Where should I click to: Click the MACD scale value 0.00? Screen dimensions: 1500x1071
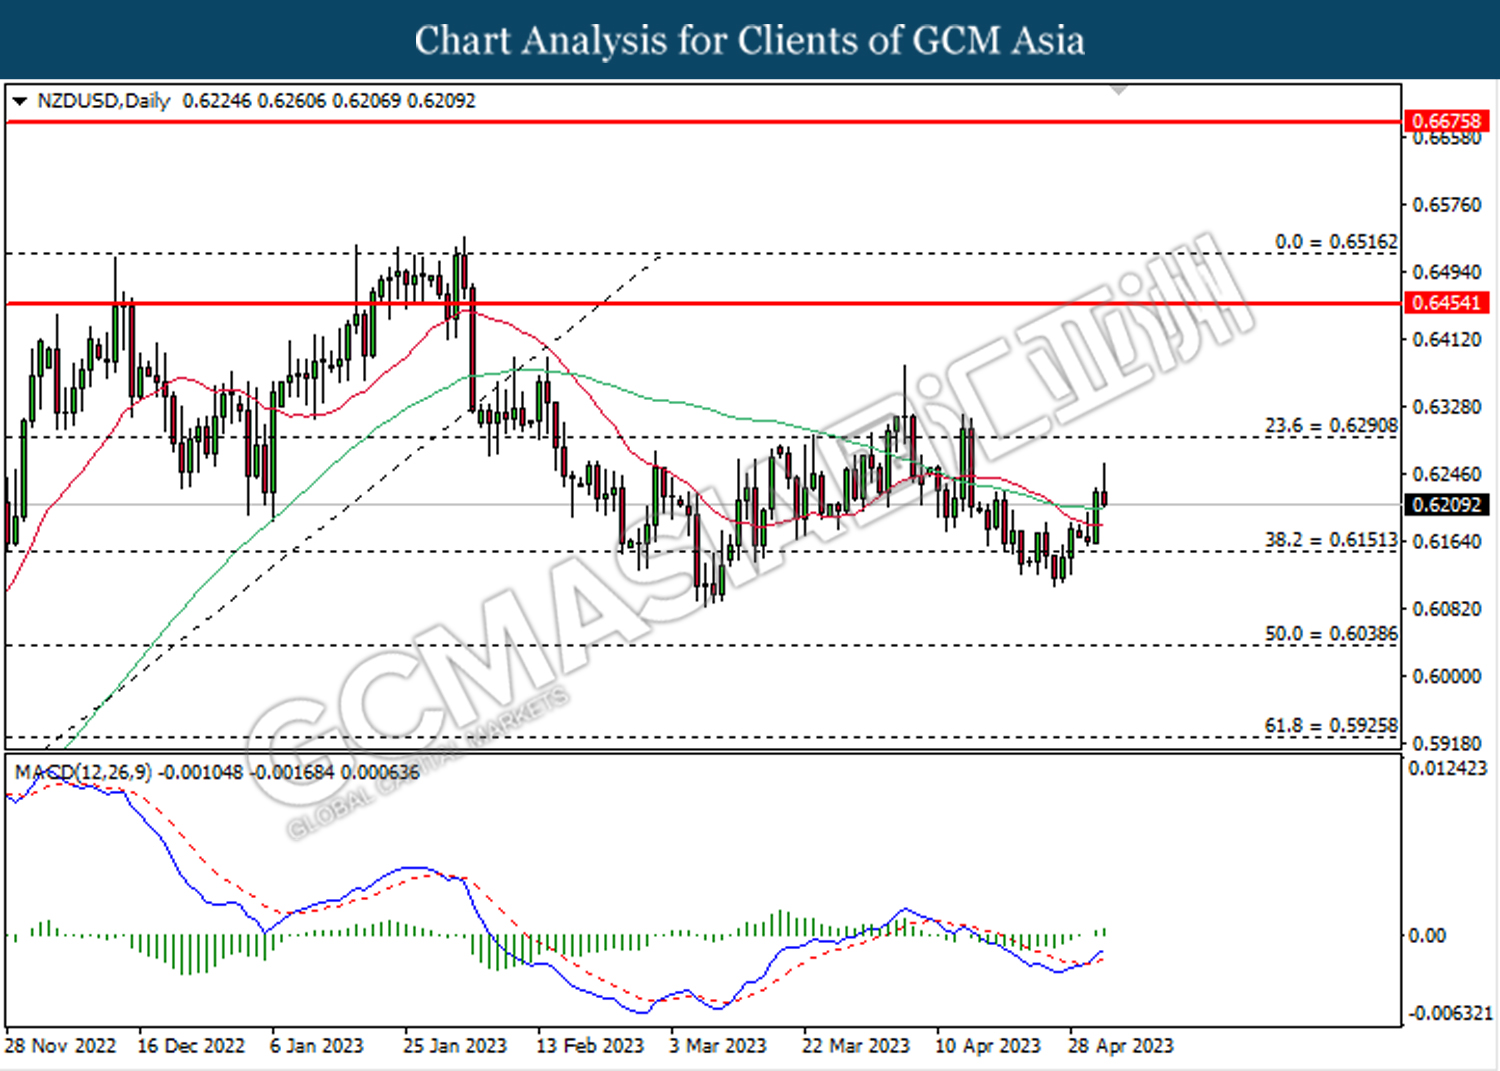(x=1427, y=936)
